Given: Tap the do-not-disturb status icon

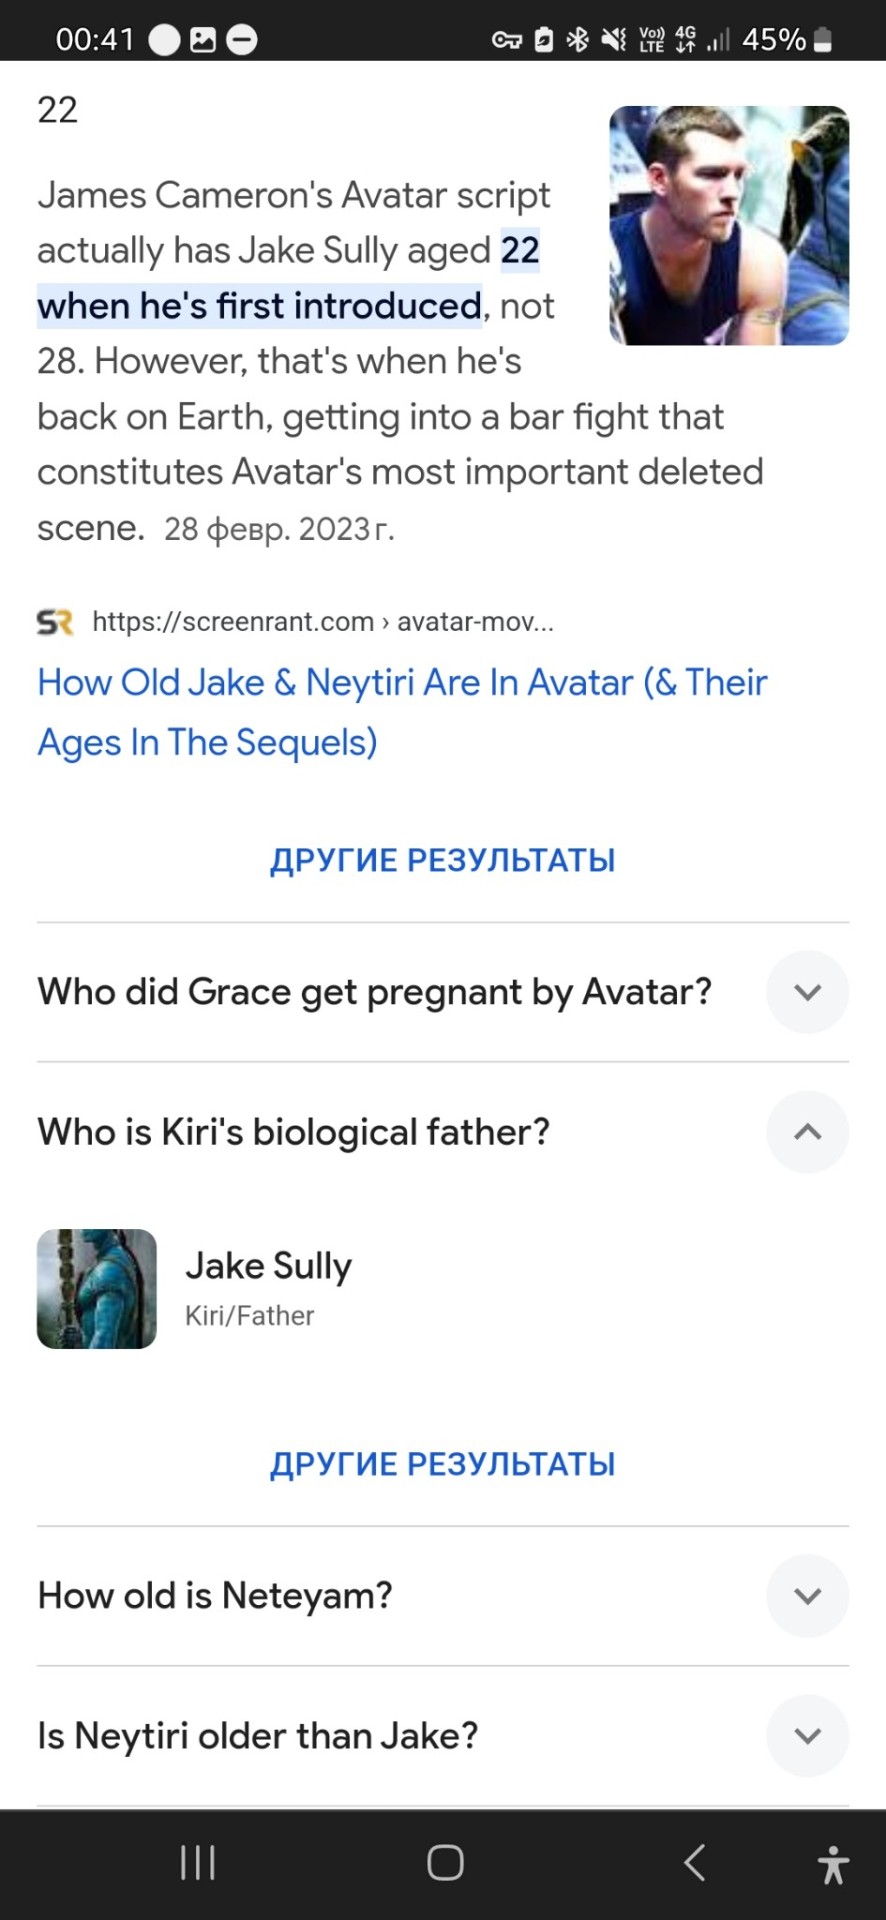Looking at the screenshot, I should [242, 40].
